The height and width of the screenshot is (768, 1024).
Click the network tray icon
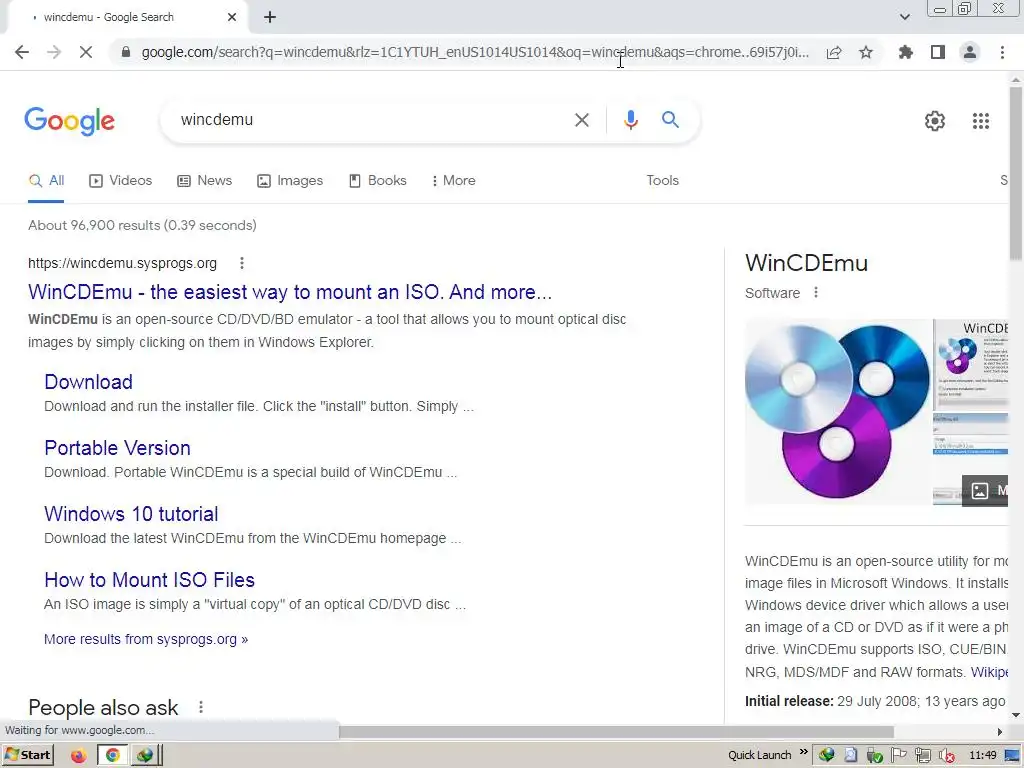922,756
